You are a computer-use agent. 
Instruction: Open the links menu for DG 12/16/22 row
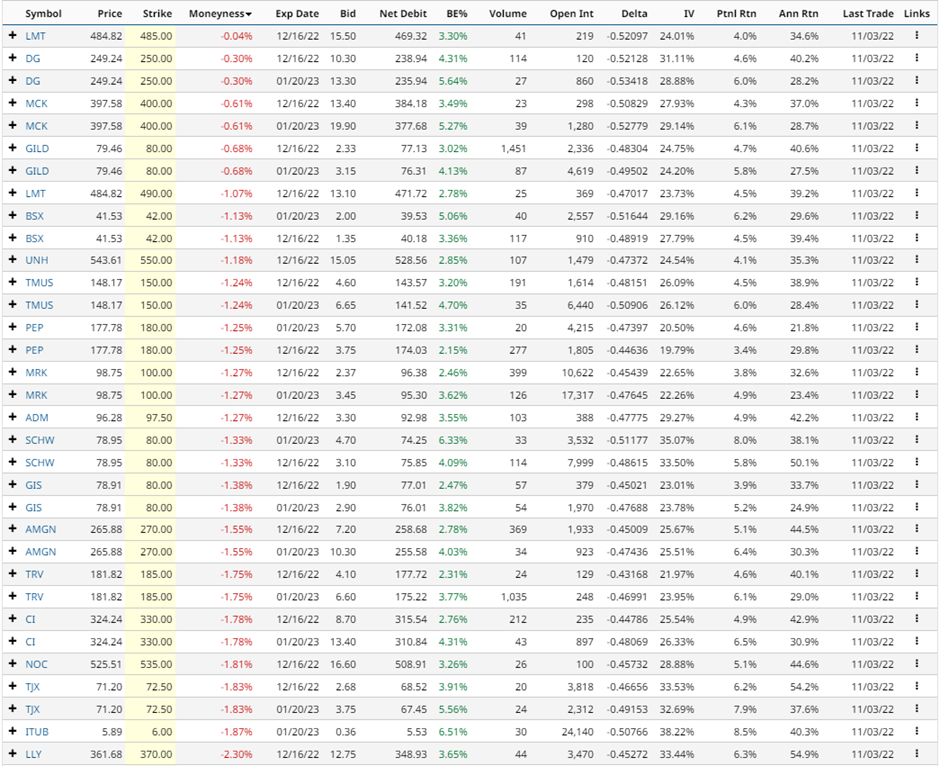coord(917,58)
